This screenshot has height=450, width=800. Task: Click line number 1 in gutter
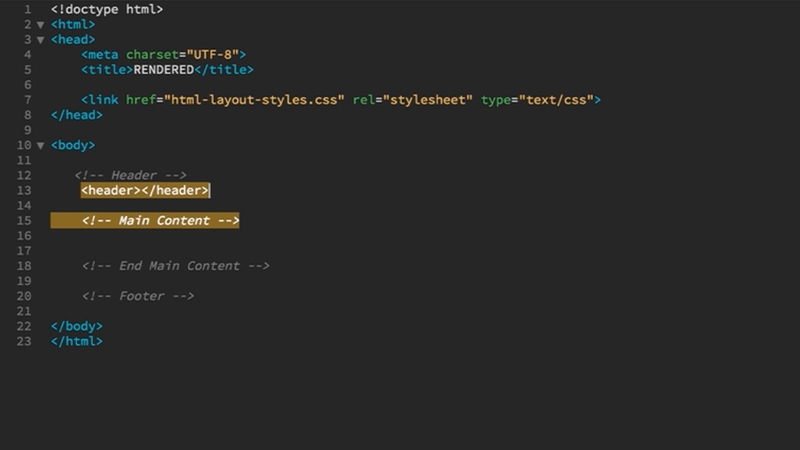[x=28, y=9]
